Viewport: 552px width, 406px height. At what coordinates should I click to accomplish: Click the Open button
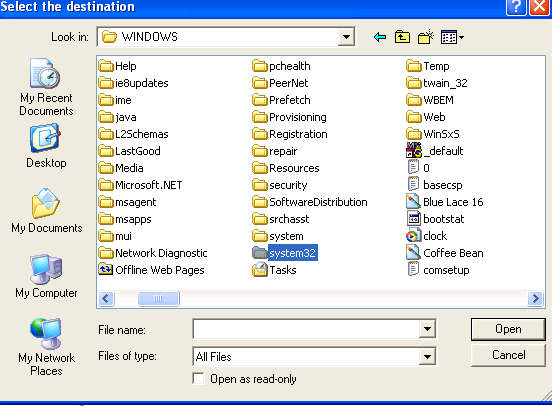tap(508, 329)
